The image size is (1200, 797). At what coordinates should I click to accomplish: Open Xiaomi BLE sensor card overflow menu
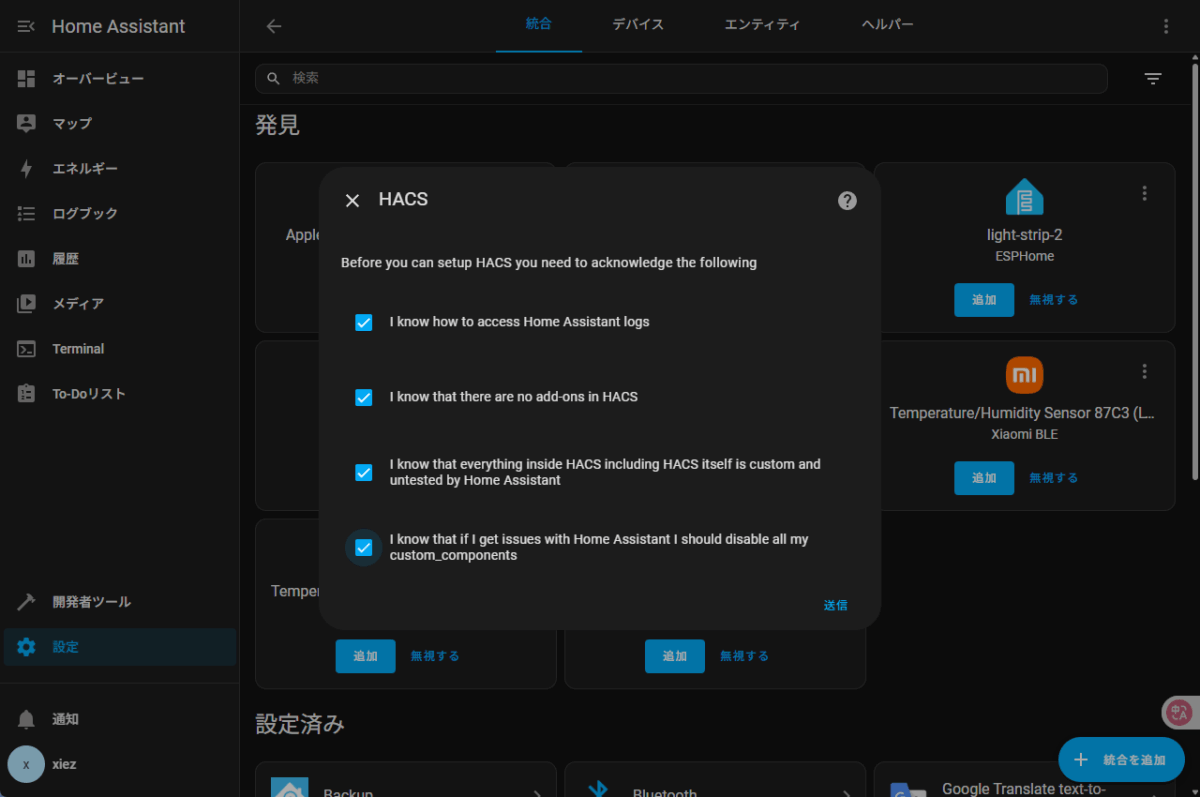click(x=1145, y=371)
